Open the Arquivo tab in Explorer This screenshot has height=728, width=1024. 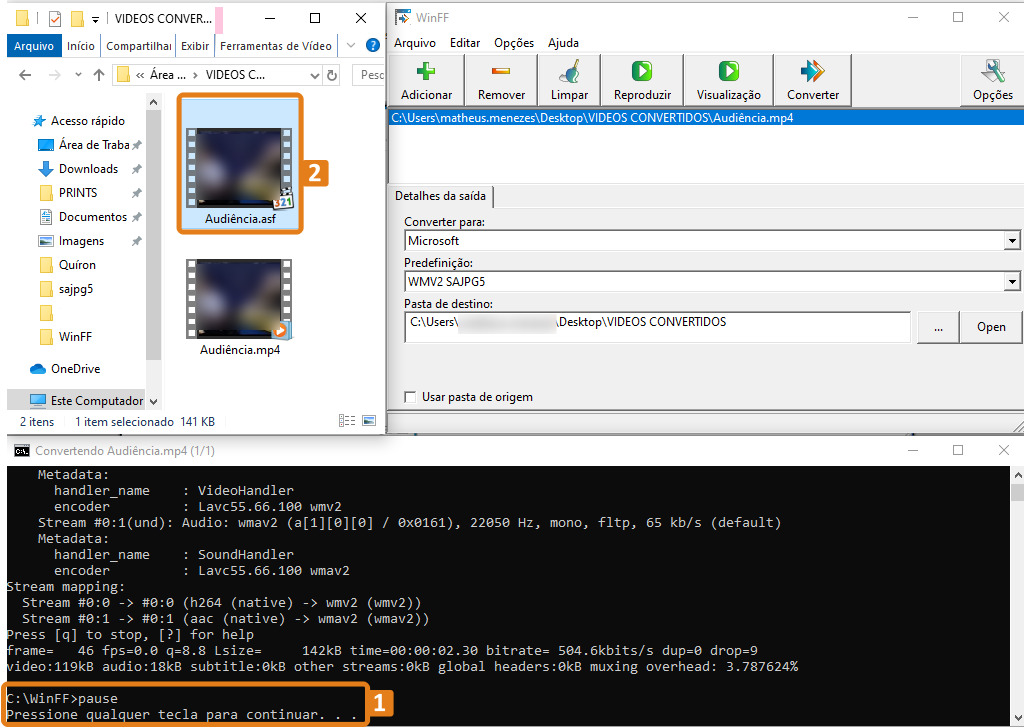pyautogui.click(x=34, y=46)
